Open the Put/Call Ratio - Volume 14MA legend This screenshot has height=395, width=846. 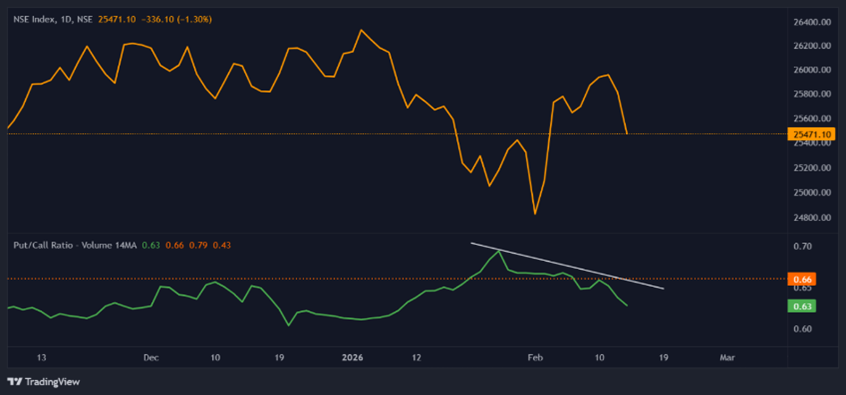pyautogui.click(x=75, y=245)
